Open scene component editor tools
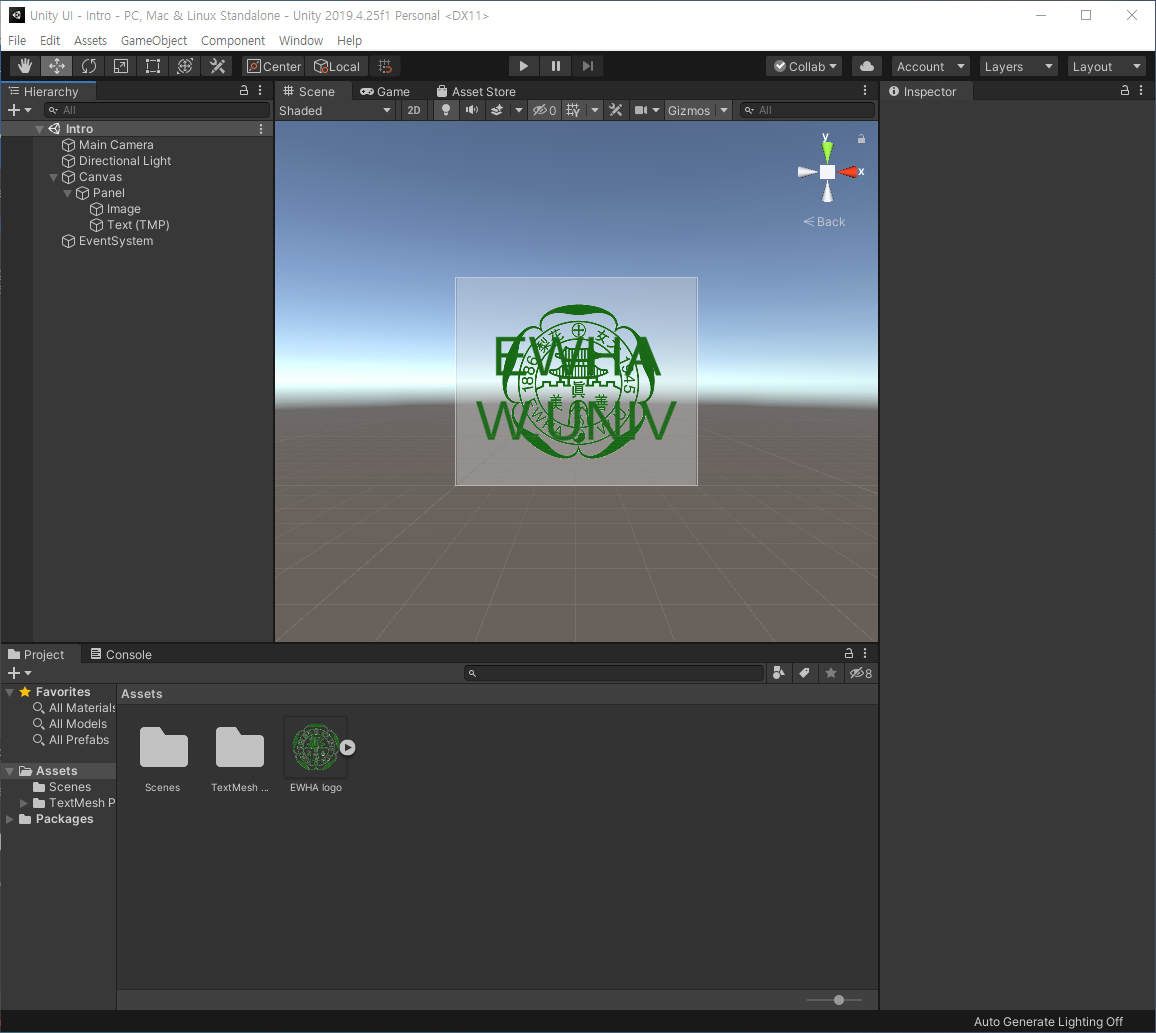The image size is (1156, 1033). pyautogui.click(x=616, y=111)
